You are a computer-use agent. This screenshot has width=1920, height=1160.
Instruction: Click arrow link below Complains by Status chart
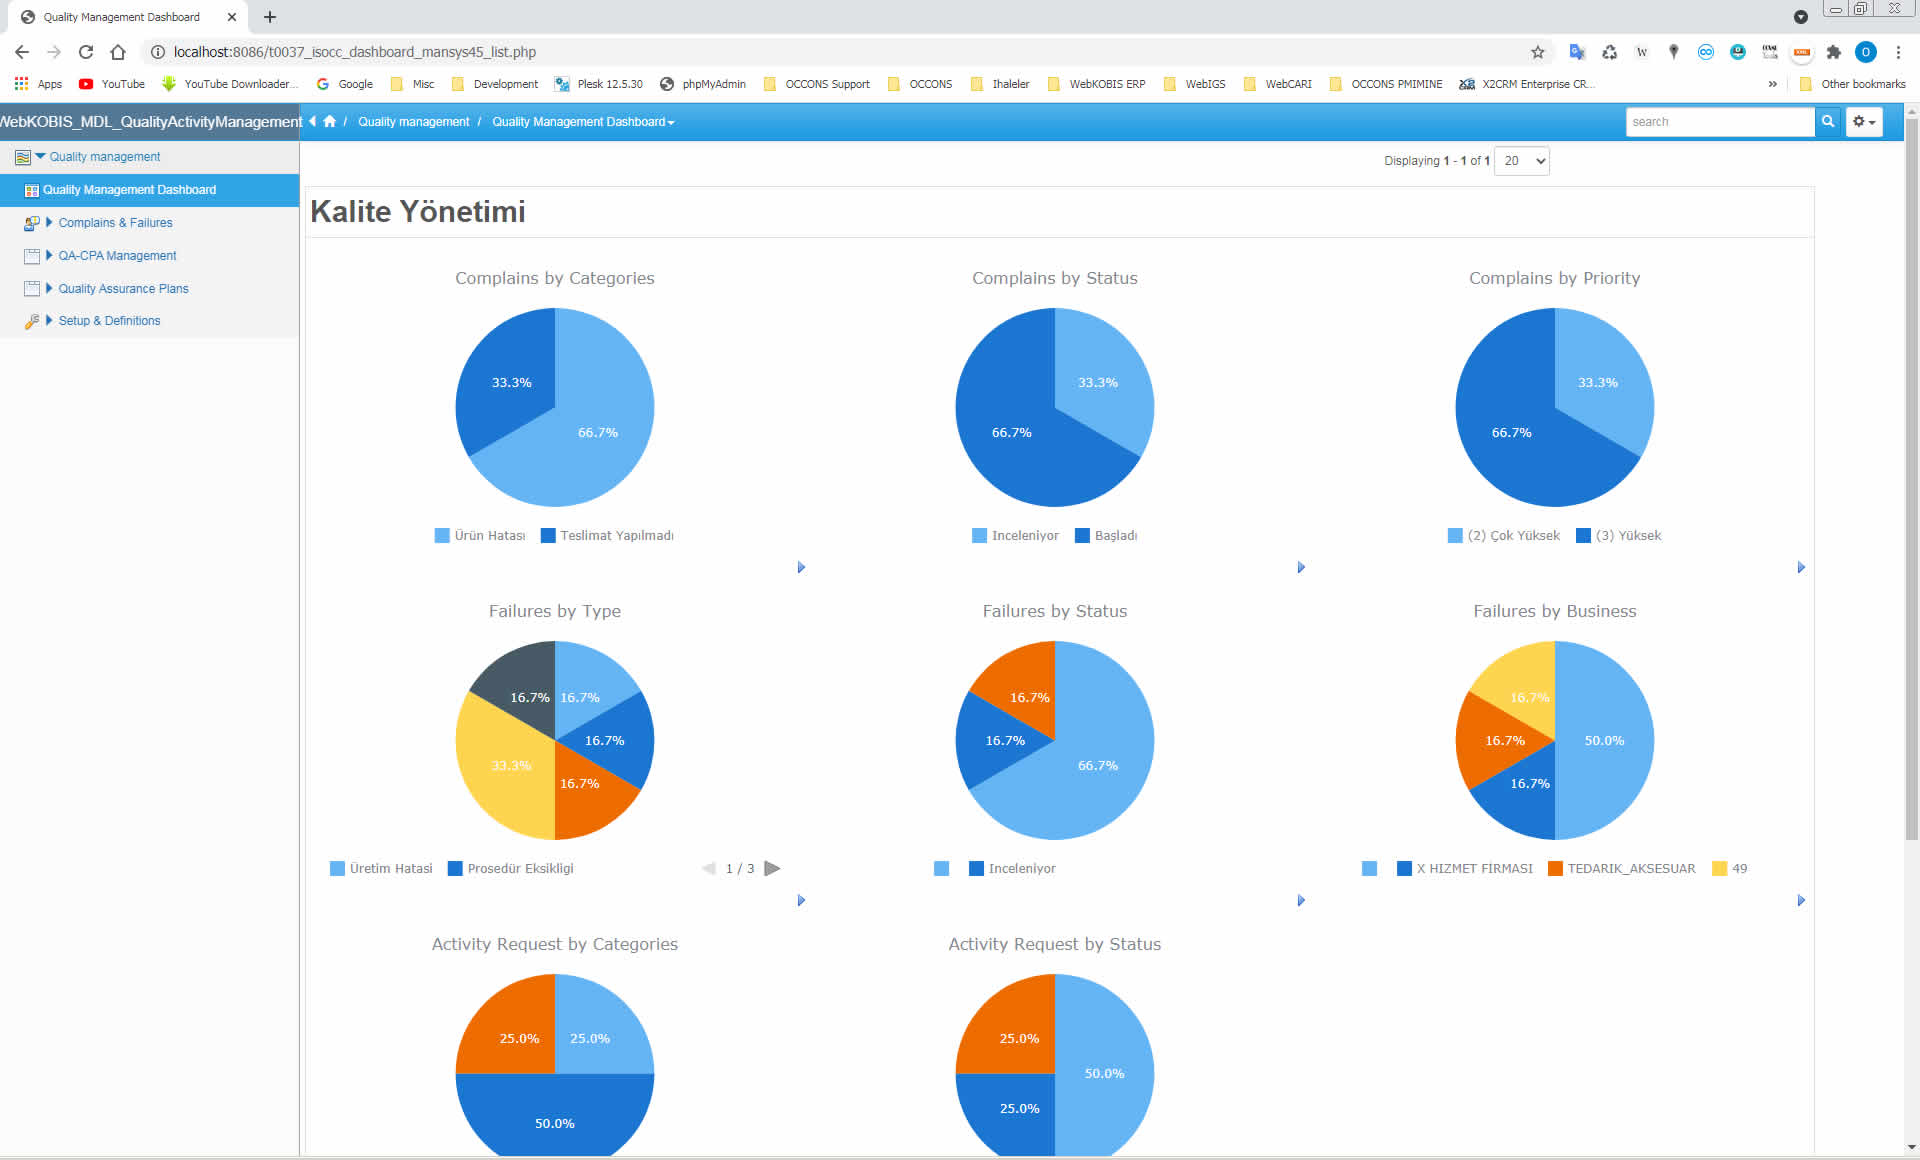(x=1301, y=568)
